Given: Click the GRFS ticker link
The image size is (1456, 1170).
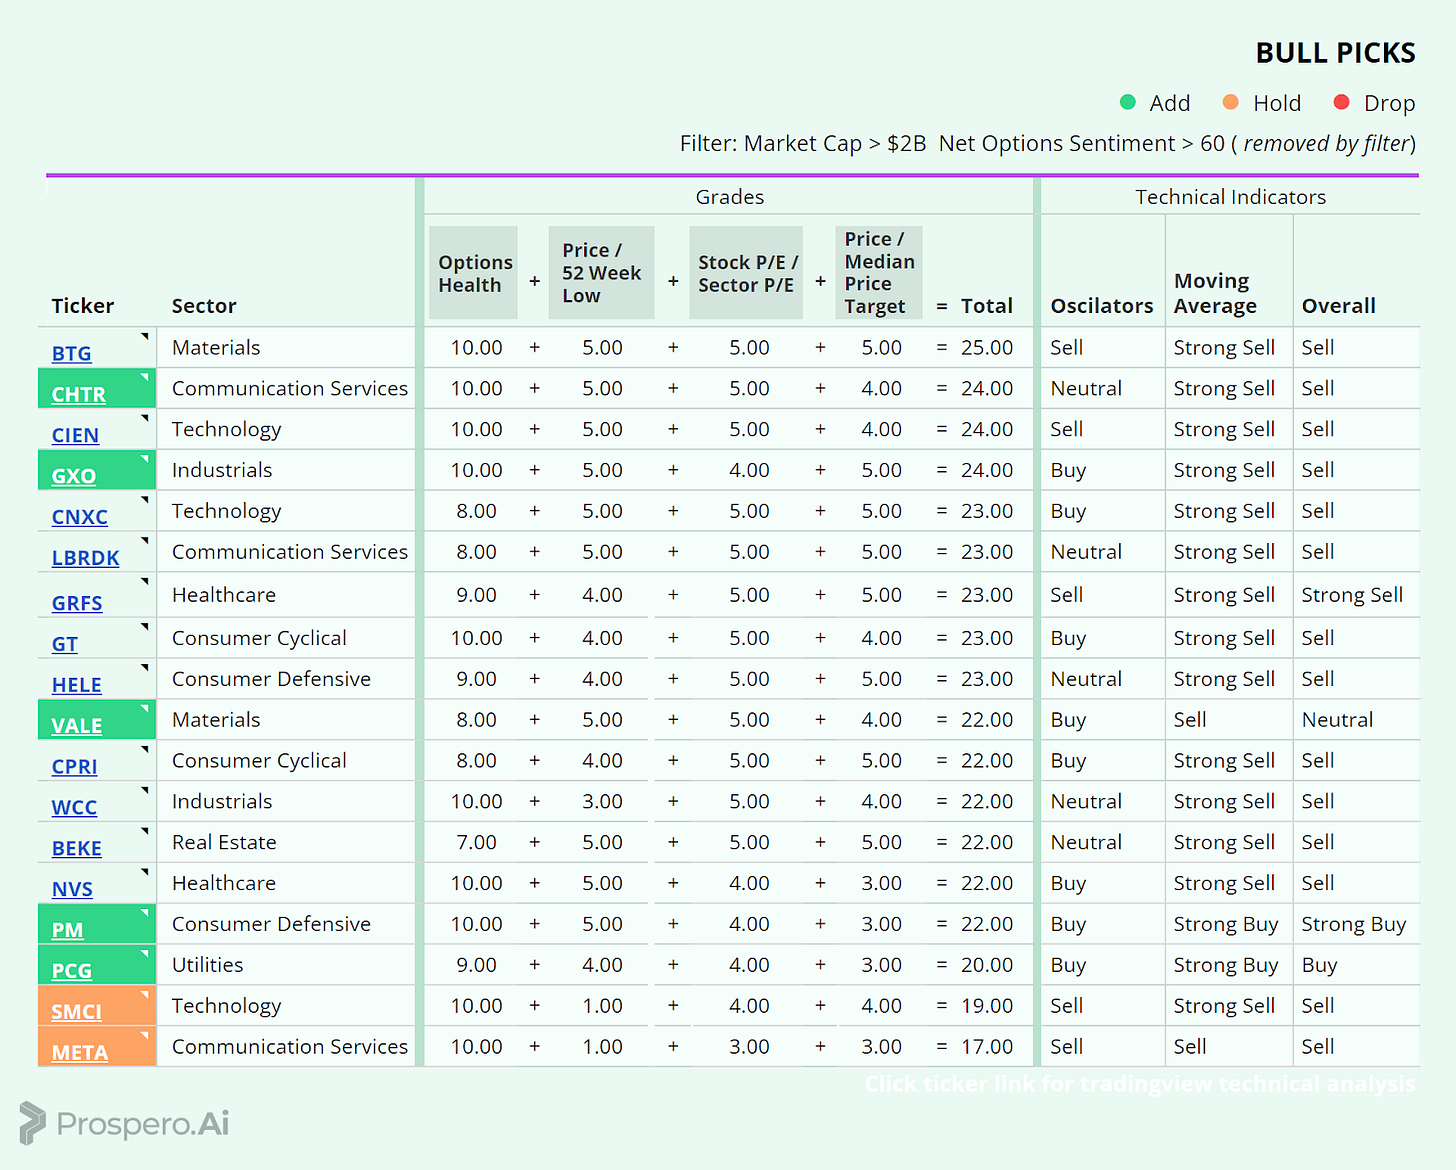Looking at the screenshot, I should (x=77, y=603).
